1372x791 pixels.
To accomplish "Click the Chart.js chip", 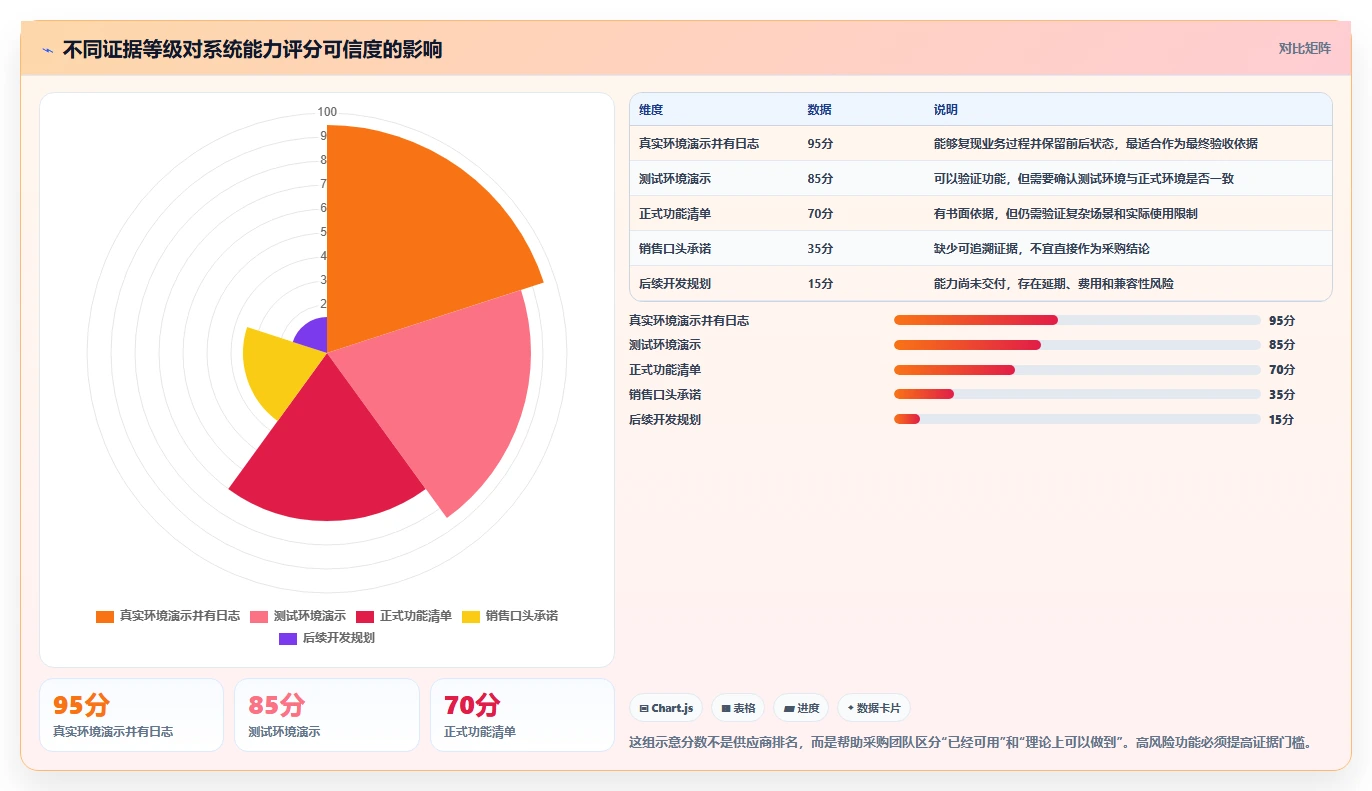I will coord(666,708).
